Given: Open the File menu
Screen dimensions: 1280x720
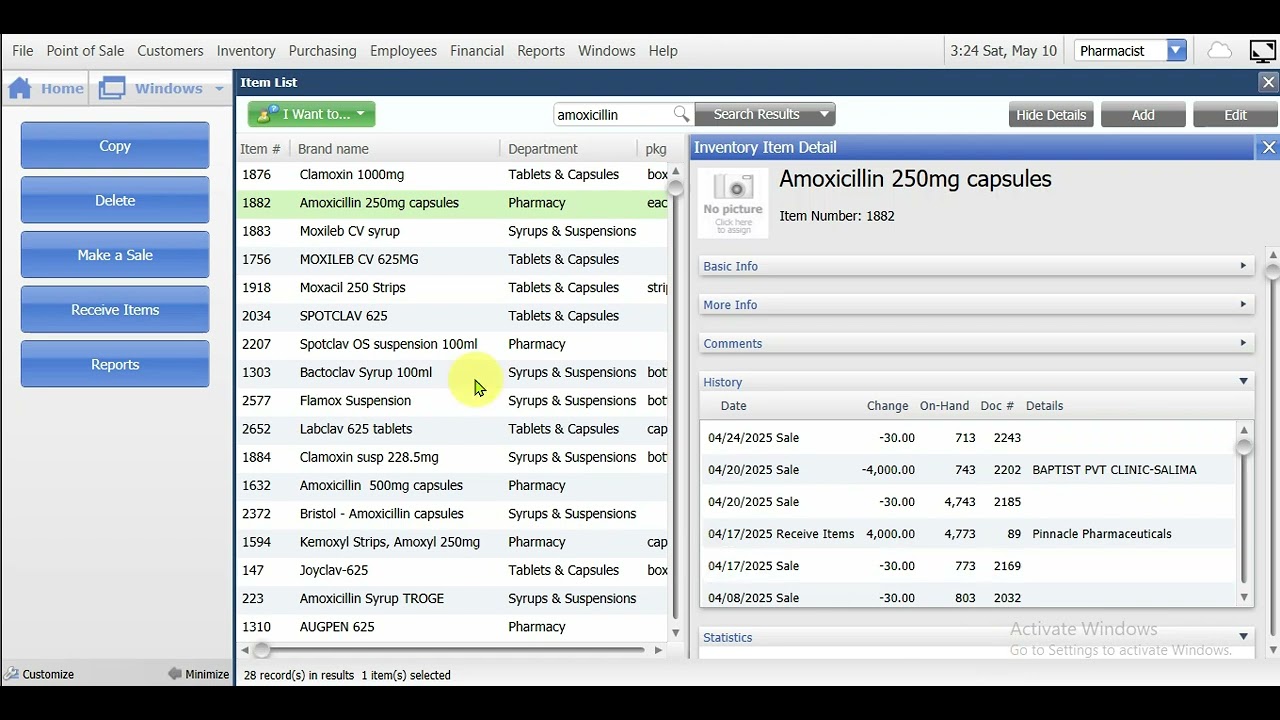Looking at the screenshot, I should tap(23, 50).
